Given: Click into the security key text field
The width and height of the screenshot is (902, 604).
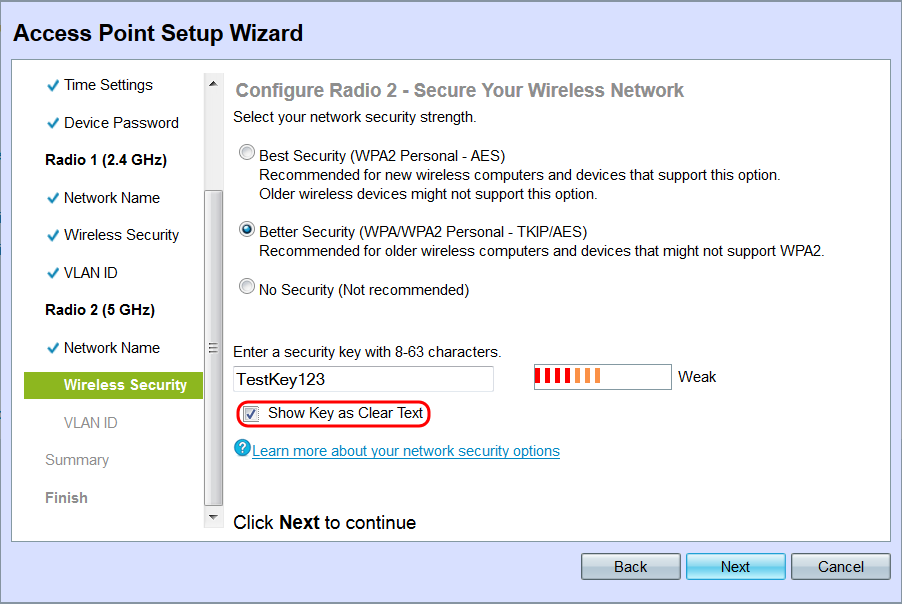Looking at the screenshot, I should coord(363,379).
